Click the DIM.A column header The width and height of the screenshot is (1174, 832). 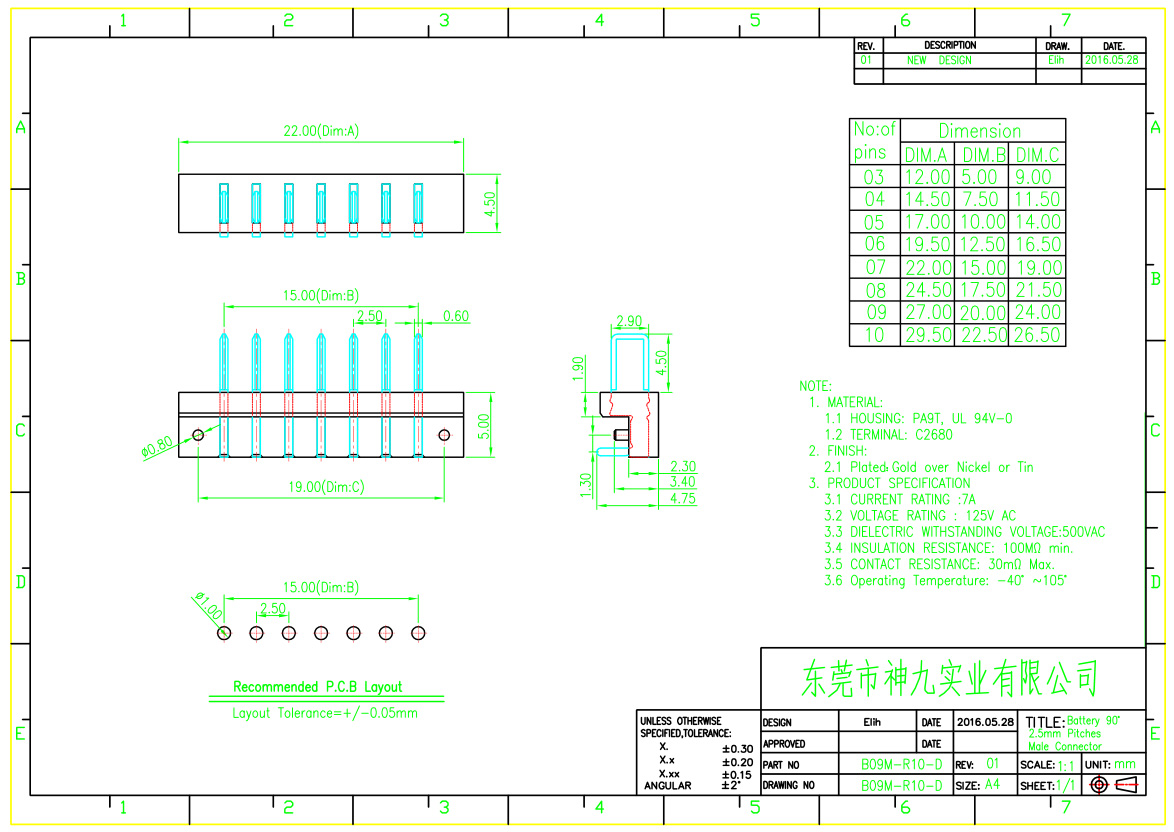pyautogui.click(x=926, y=155)
